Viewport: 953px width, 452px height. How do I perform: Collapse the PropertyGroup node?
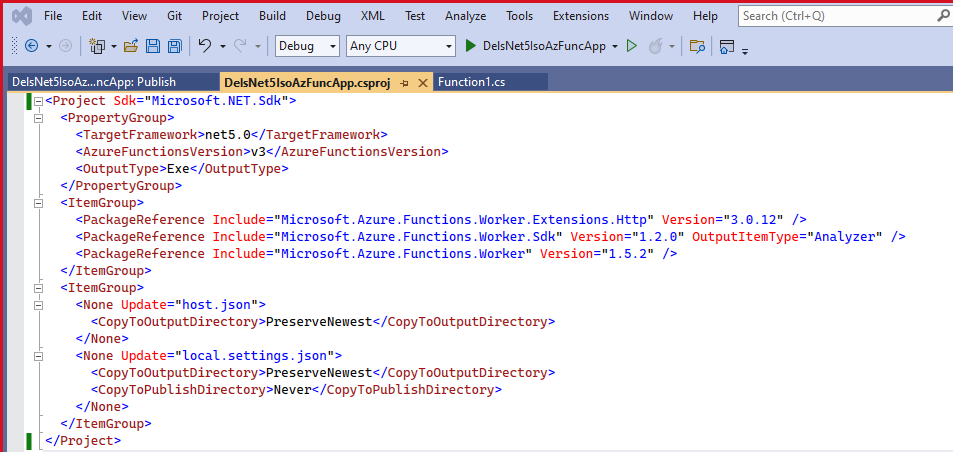point(38,118)
